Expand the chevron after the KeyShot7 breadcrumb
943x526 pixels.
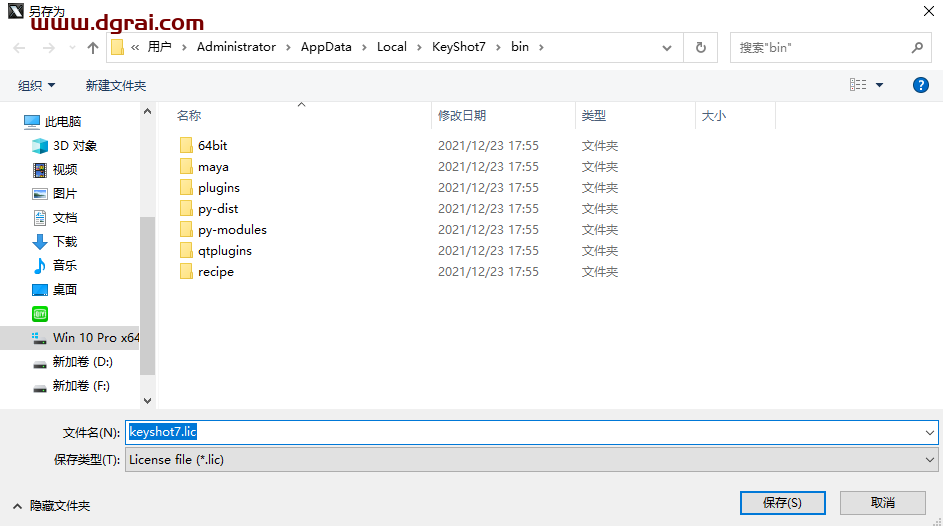click(498, 47)
